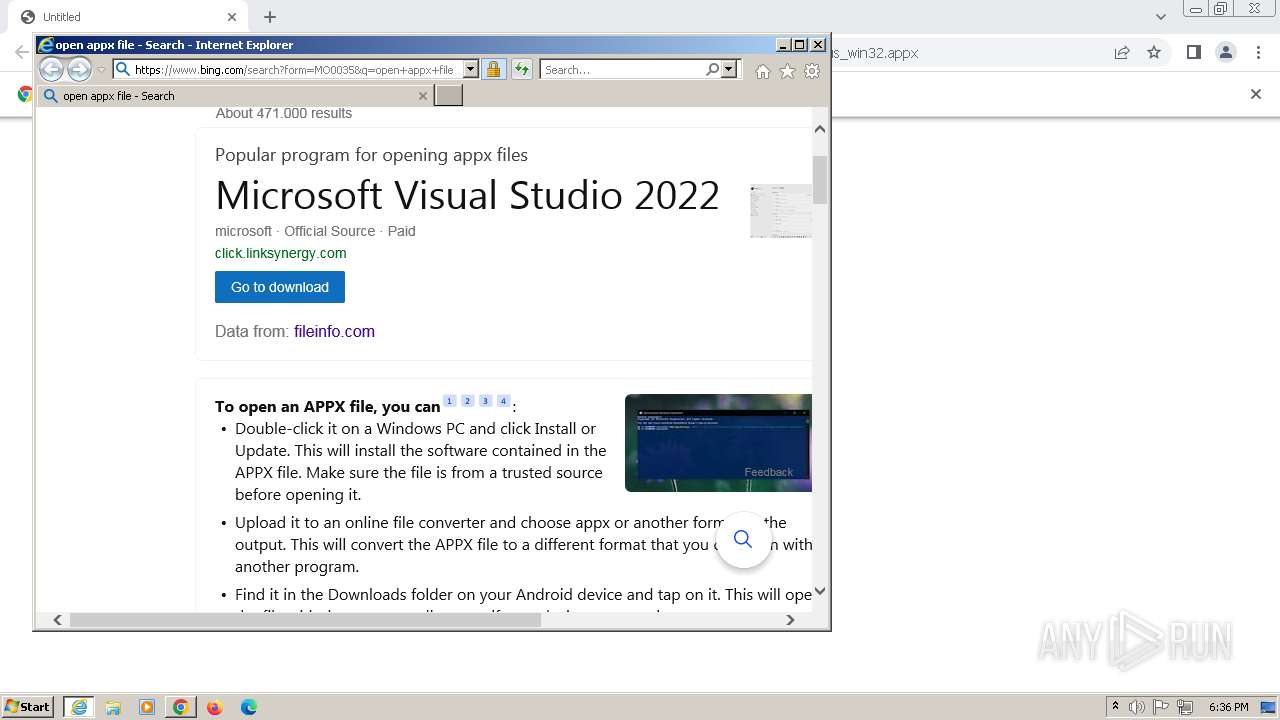
Task: Open Internet Explorer from taskbar
Action: [79, 707]
